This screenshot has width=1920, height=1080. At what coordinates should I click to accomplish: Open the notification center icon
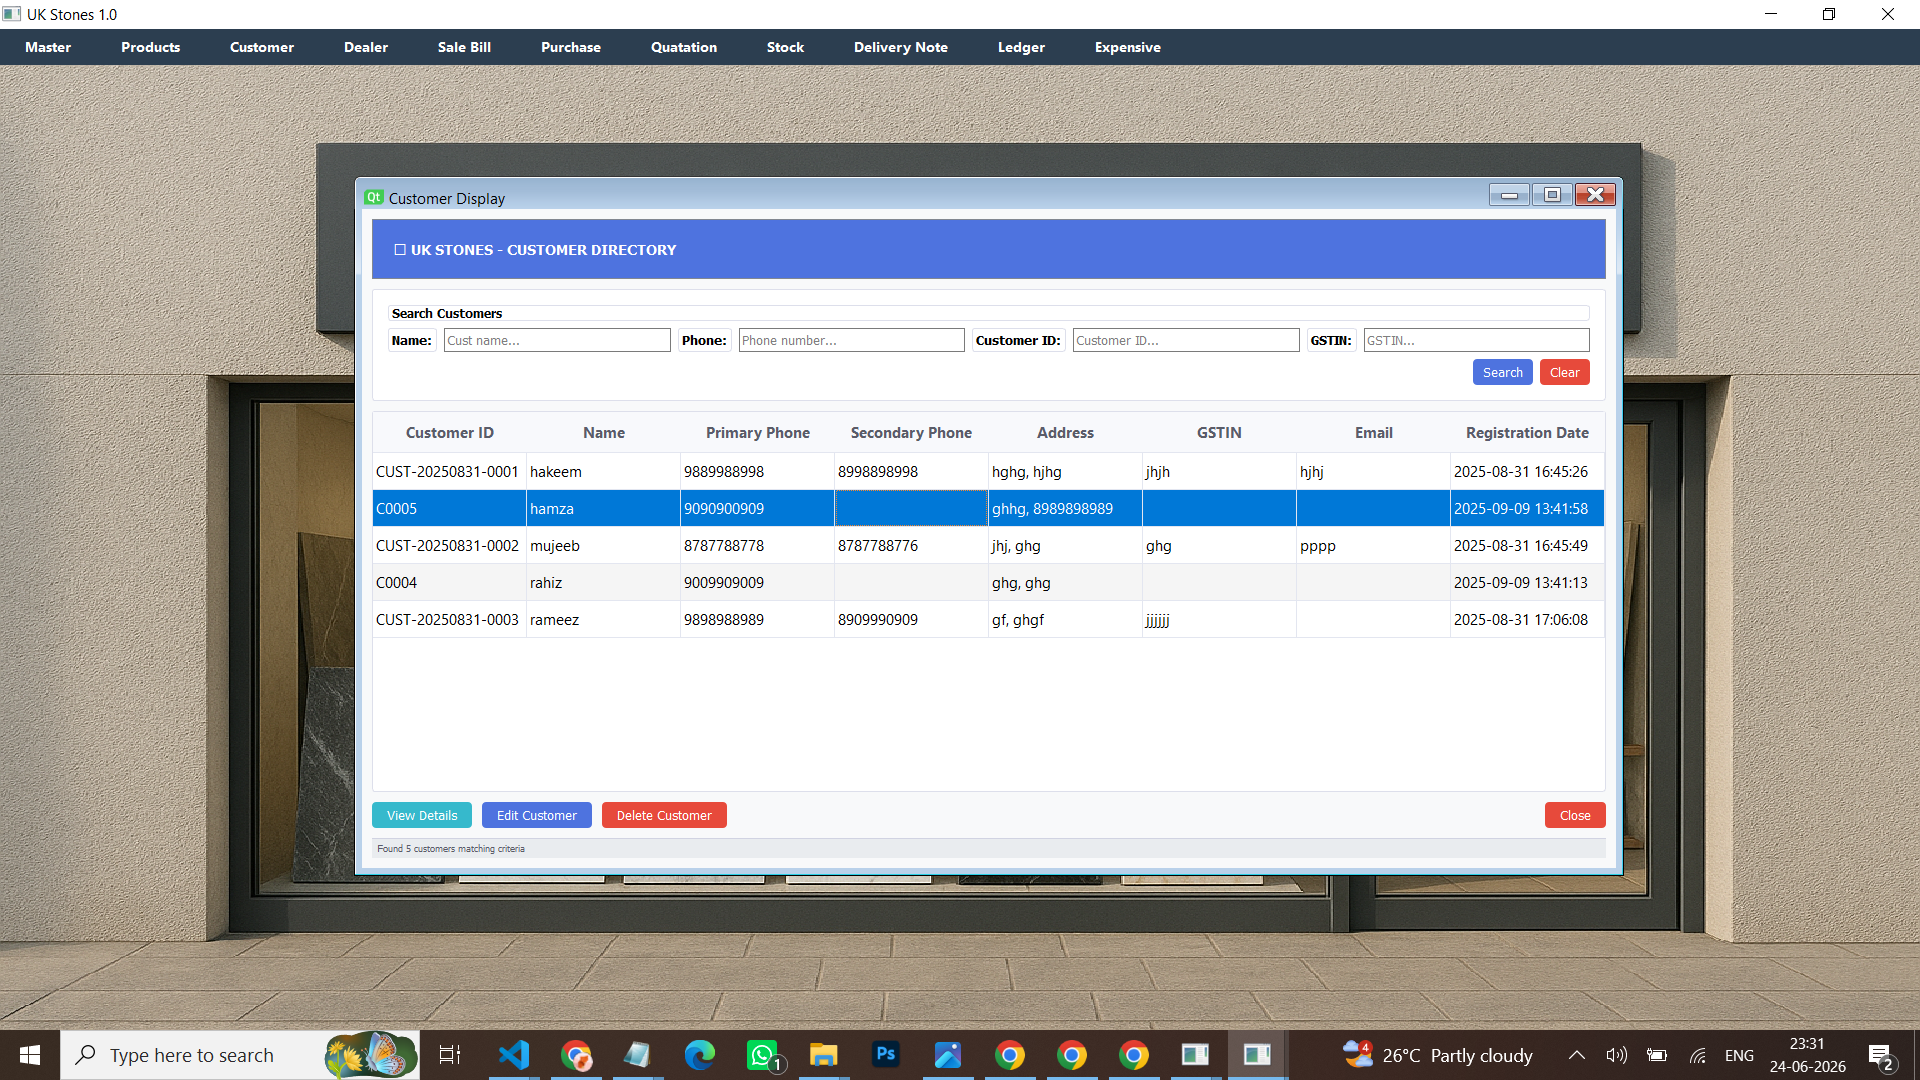pos(1880,1056)
